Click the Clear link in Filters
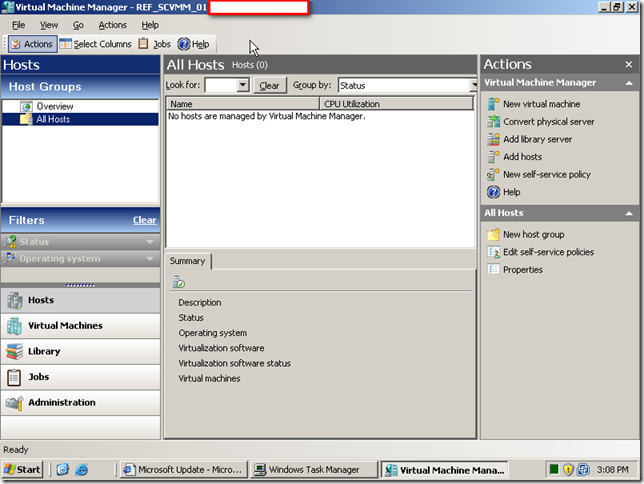 coord(145,220)
